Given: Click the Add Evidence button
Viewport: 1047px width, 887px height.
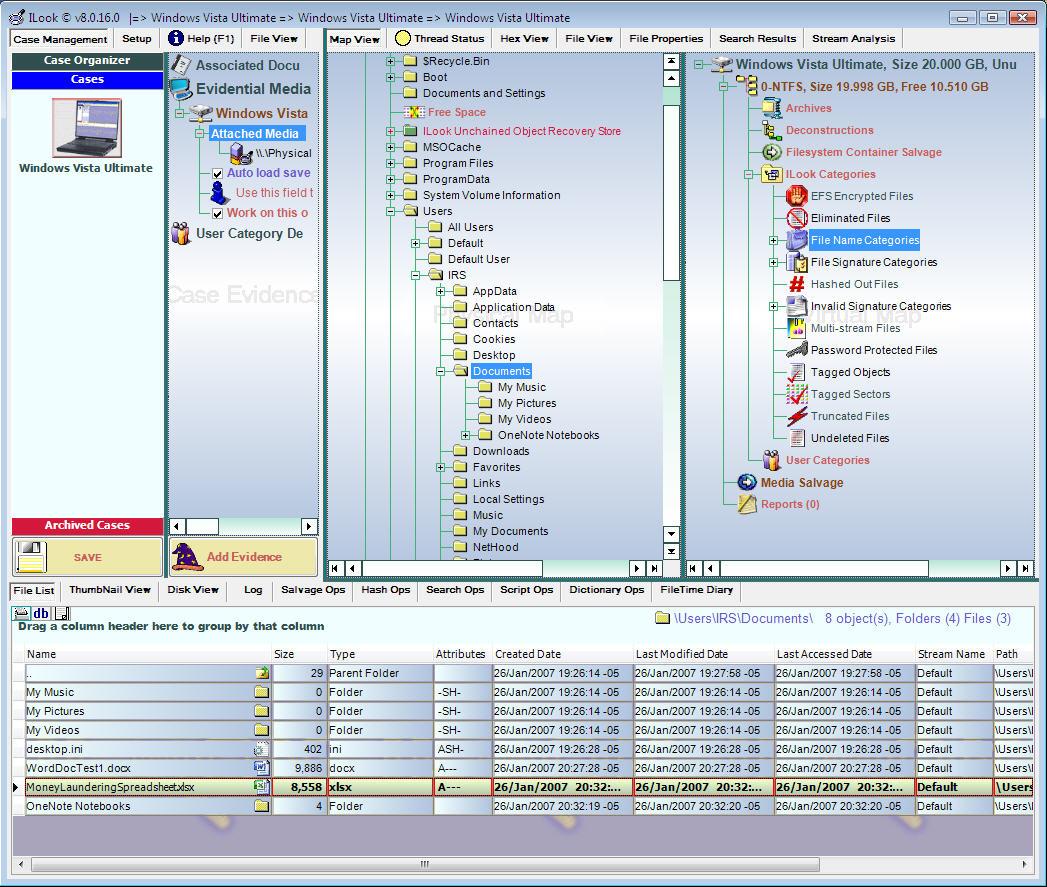Looking at the screenshot, I should pyautogui.click(x=243, y=556).
